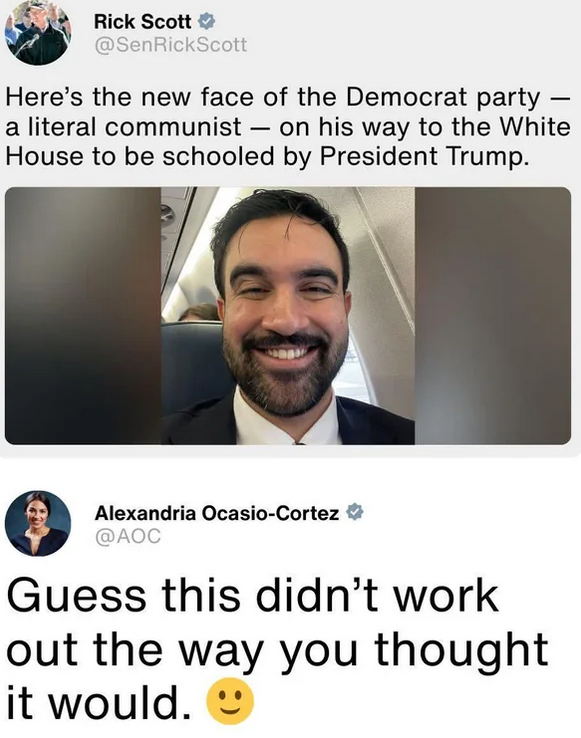Open Rick Scott's profile avatar
Screen dimensions: 581x738
pyautogui.click(x=38, y=32)
